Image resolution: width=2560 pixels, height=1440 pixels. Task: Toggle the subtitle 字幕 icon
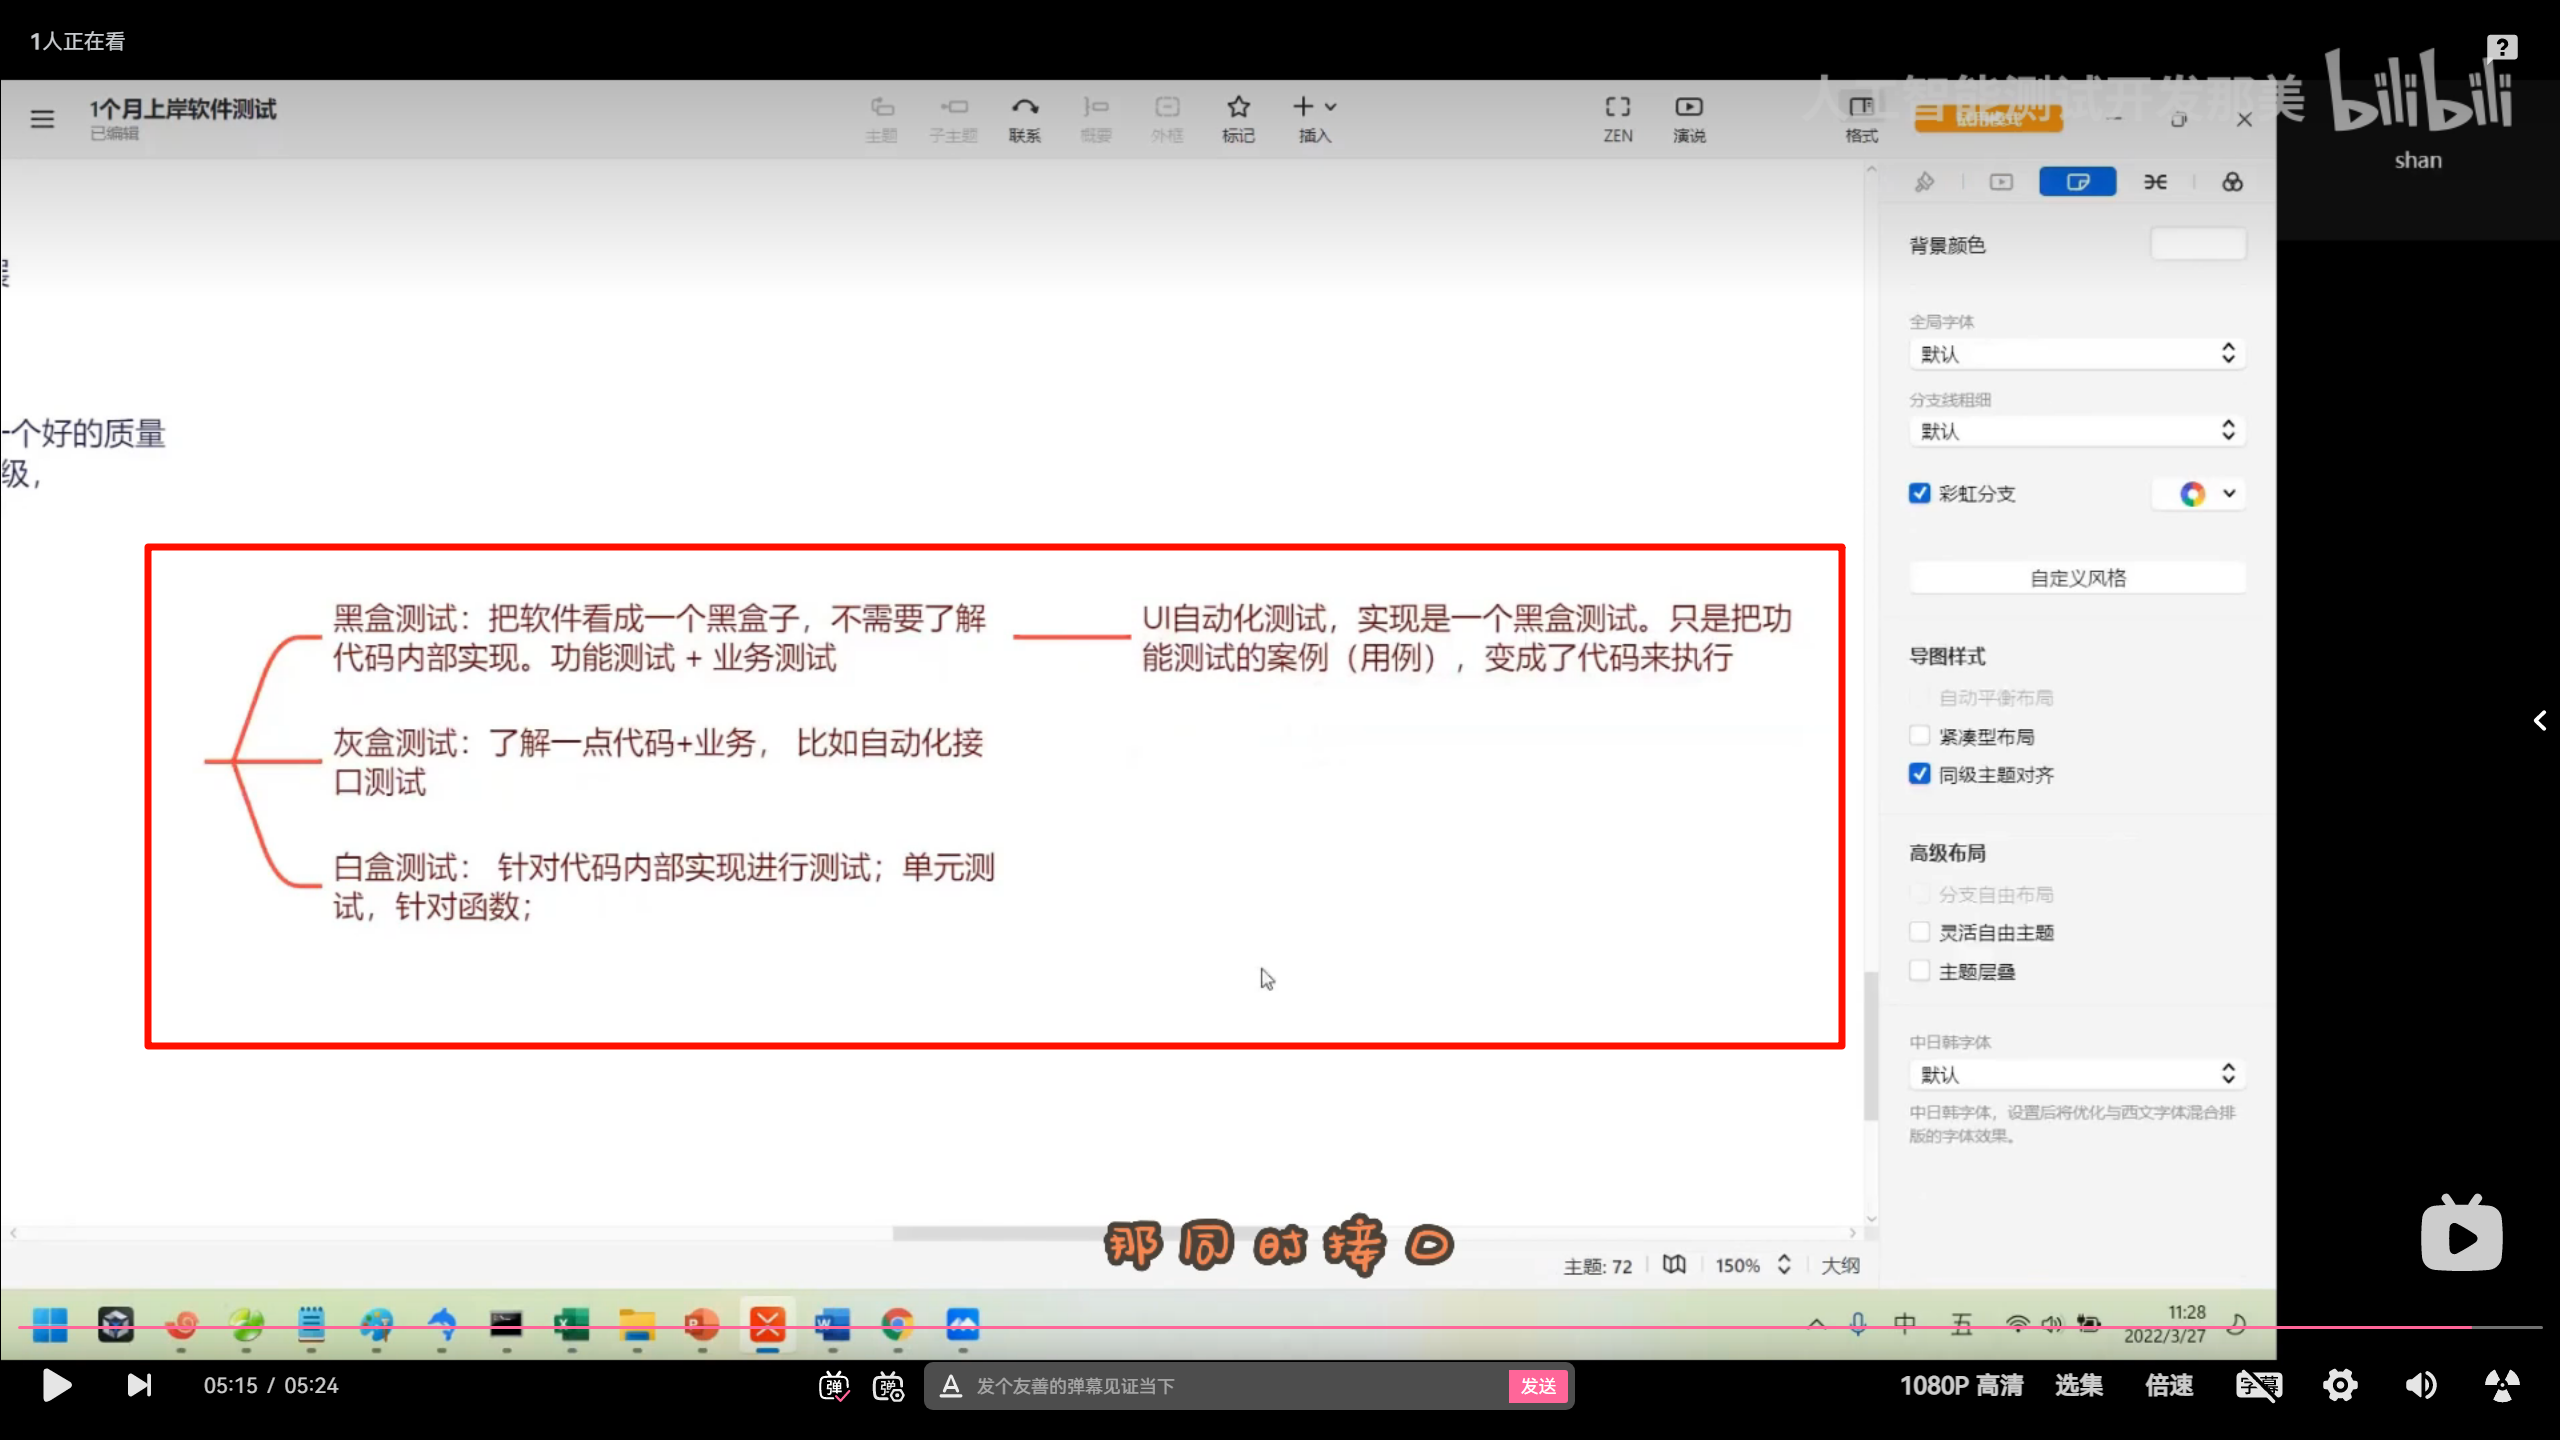[x=2259, y=1385]
